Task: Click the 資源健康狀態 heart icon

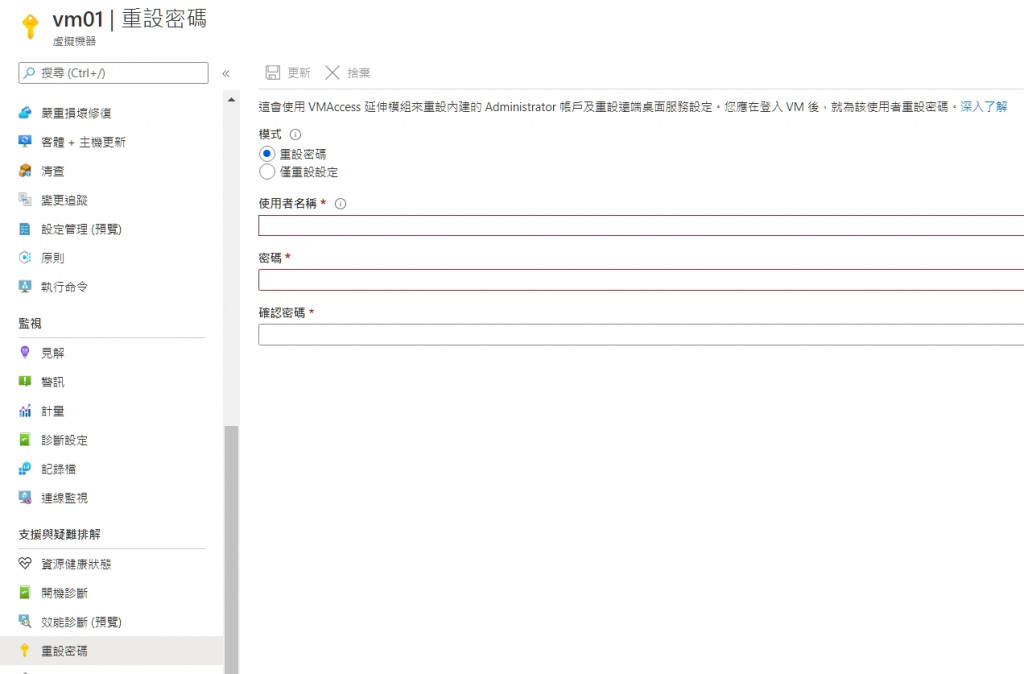Action: coord(25,563)
